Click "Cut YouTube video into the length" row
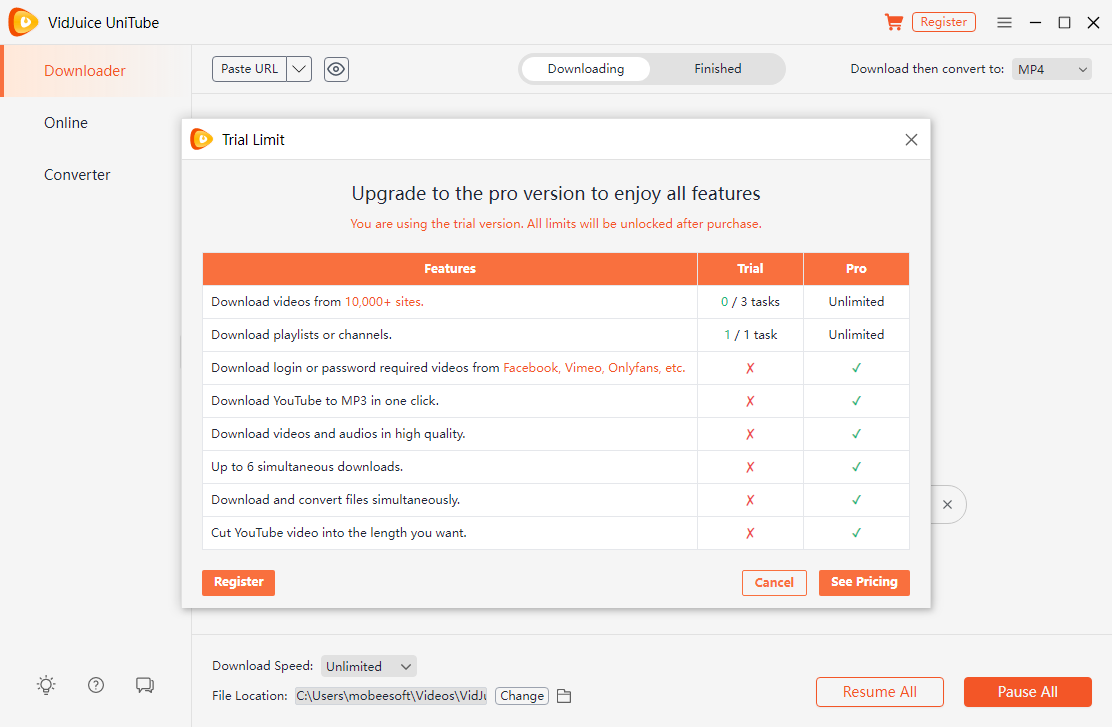Image resolution: width=1112 pixels, height=727 pixels. pos(450,533)
